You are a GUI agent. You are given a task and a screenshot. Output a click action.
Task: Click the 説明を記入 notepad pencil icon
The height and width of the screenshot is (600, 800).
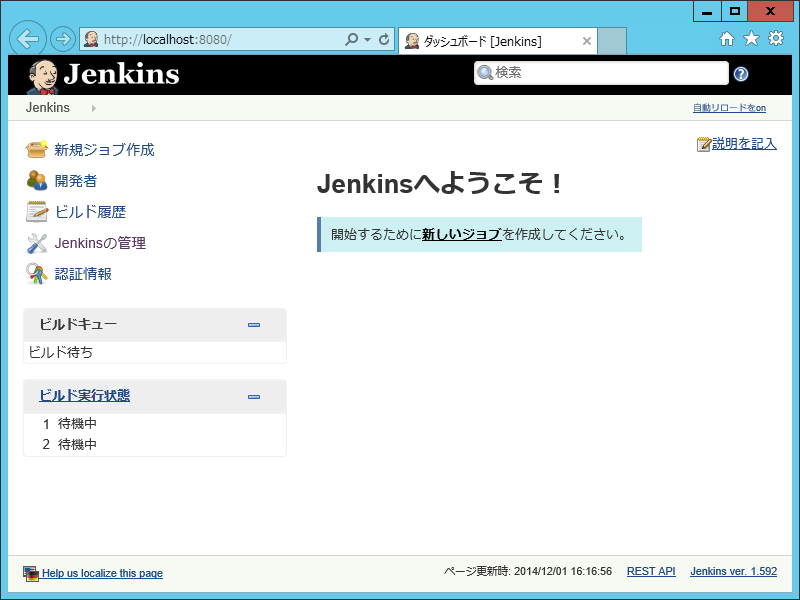tap(704, 144)
